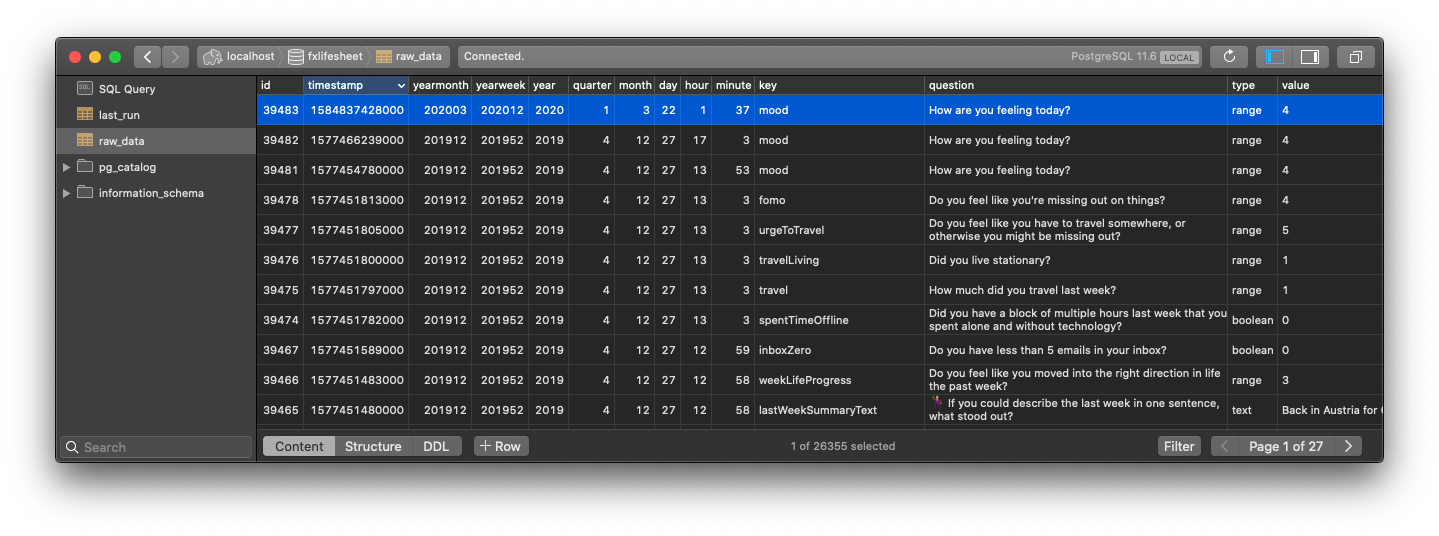Select fxlifesheet database in breadcrumb

[x=325, y=57]
